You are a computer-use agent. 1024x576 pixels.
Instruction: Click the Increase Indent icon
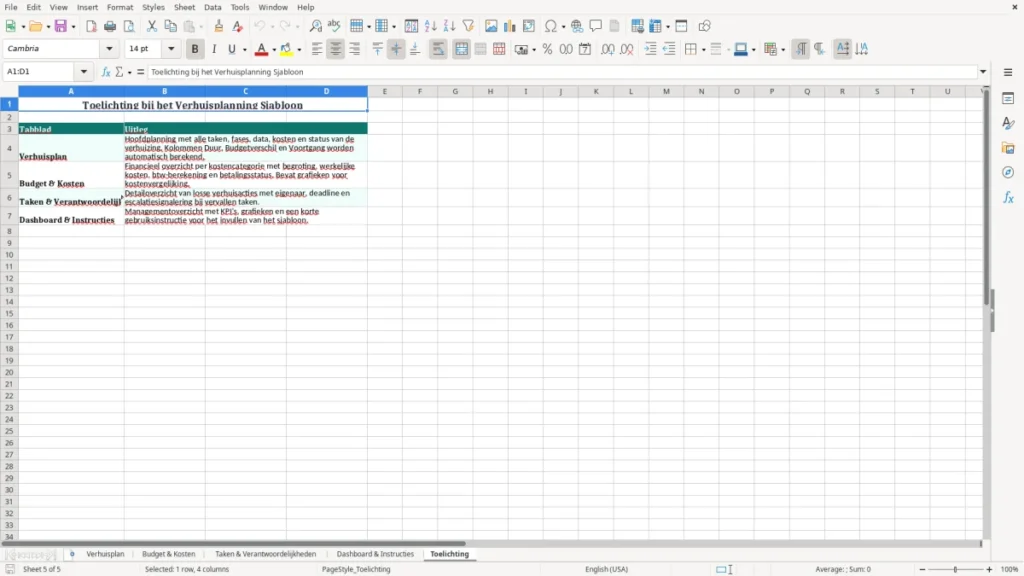click(650, 49)
